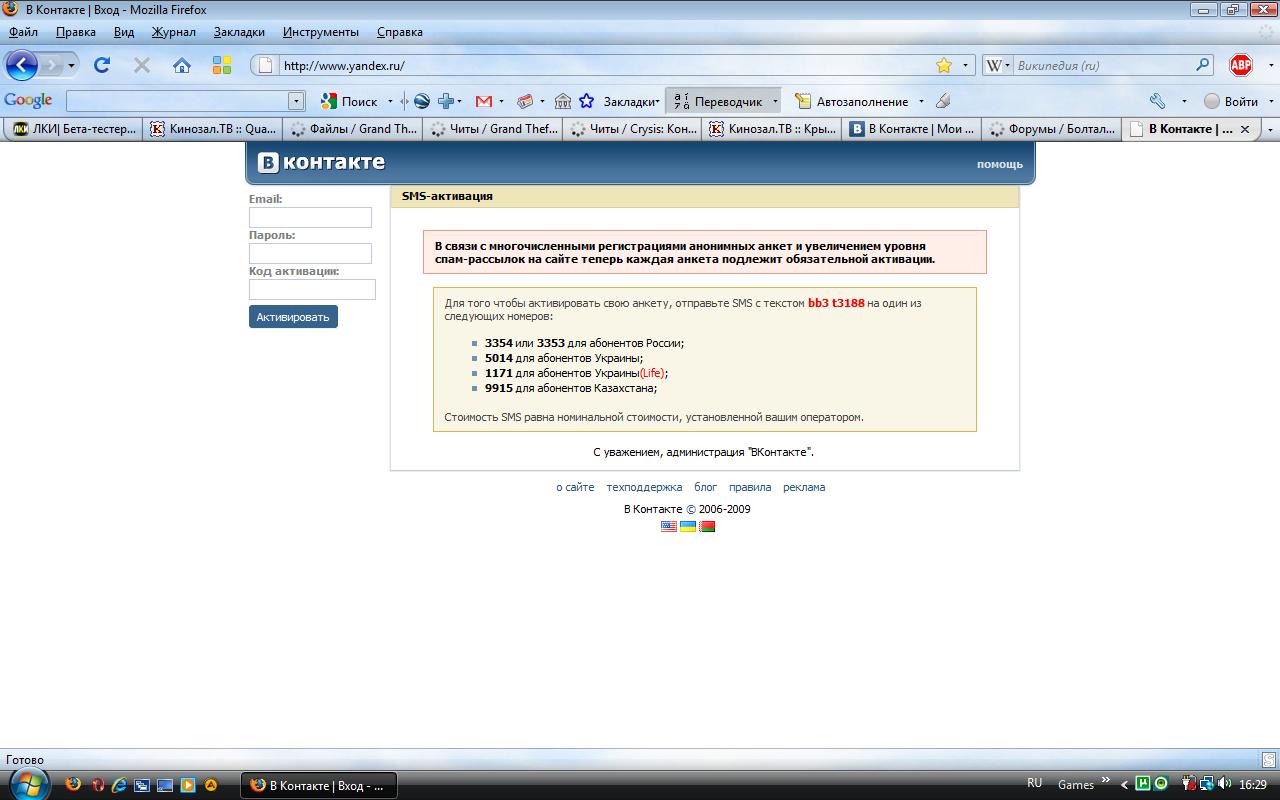Screen dimensions: 1280x800
Task: Open the Закладки menu in menu bar
Action: pyautogui.click(x=239, y=32)
